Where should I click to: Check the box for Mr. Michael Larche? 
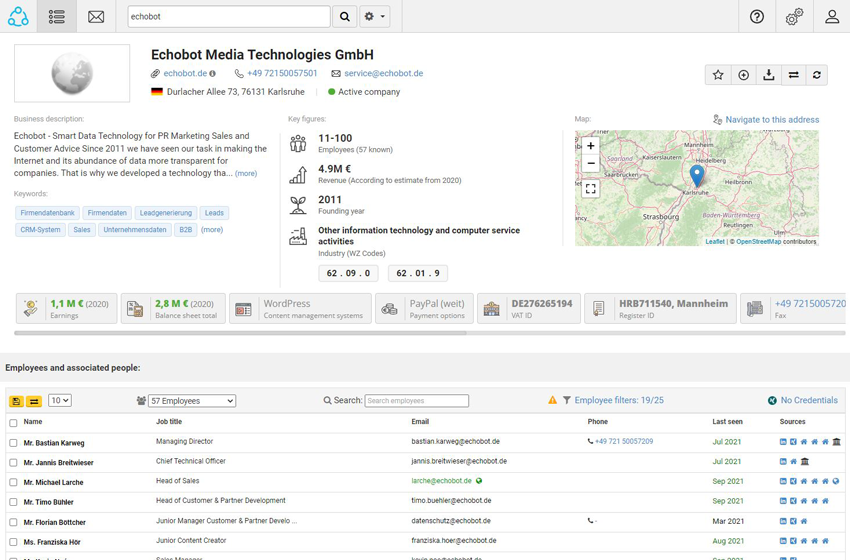click(x=13, y=482)
